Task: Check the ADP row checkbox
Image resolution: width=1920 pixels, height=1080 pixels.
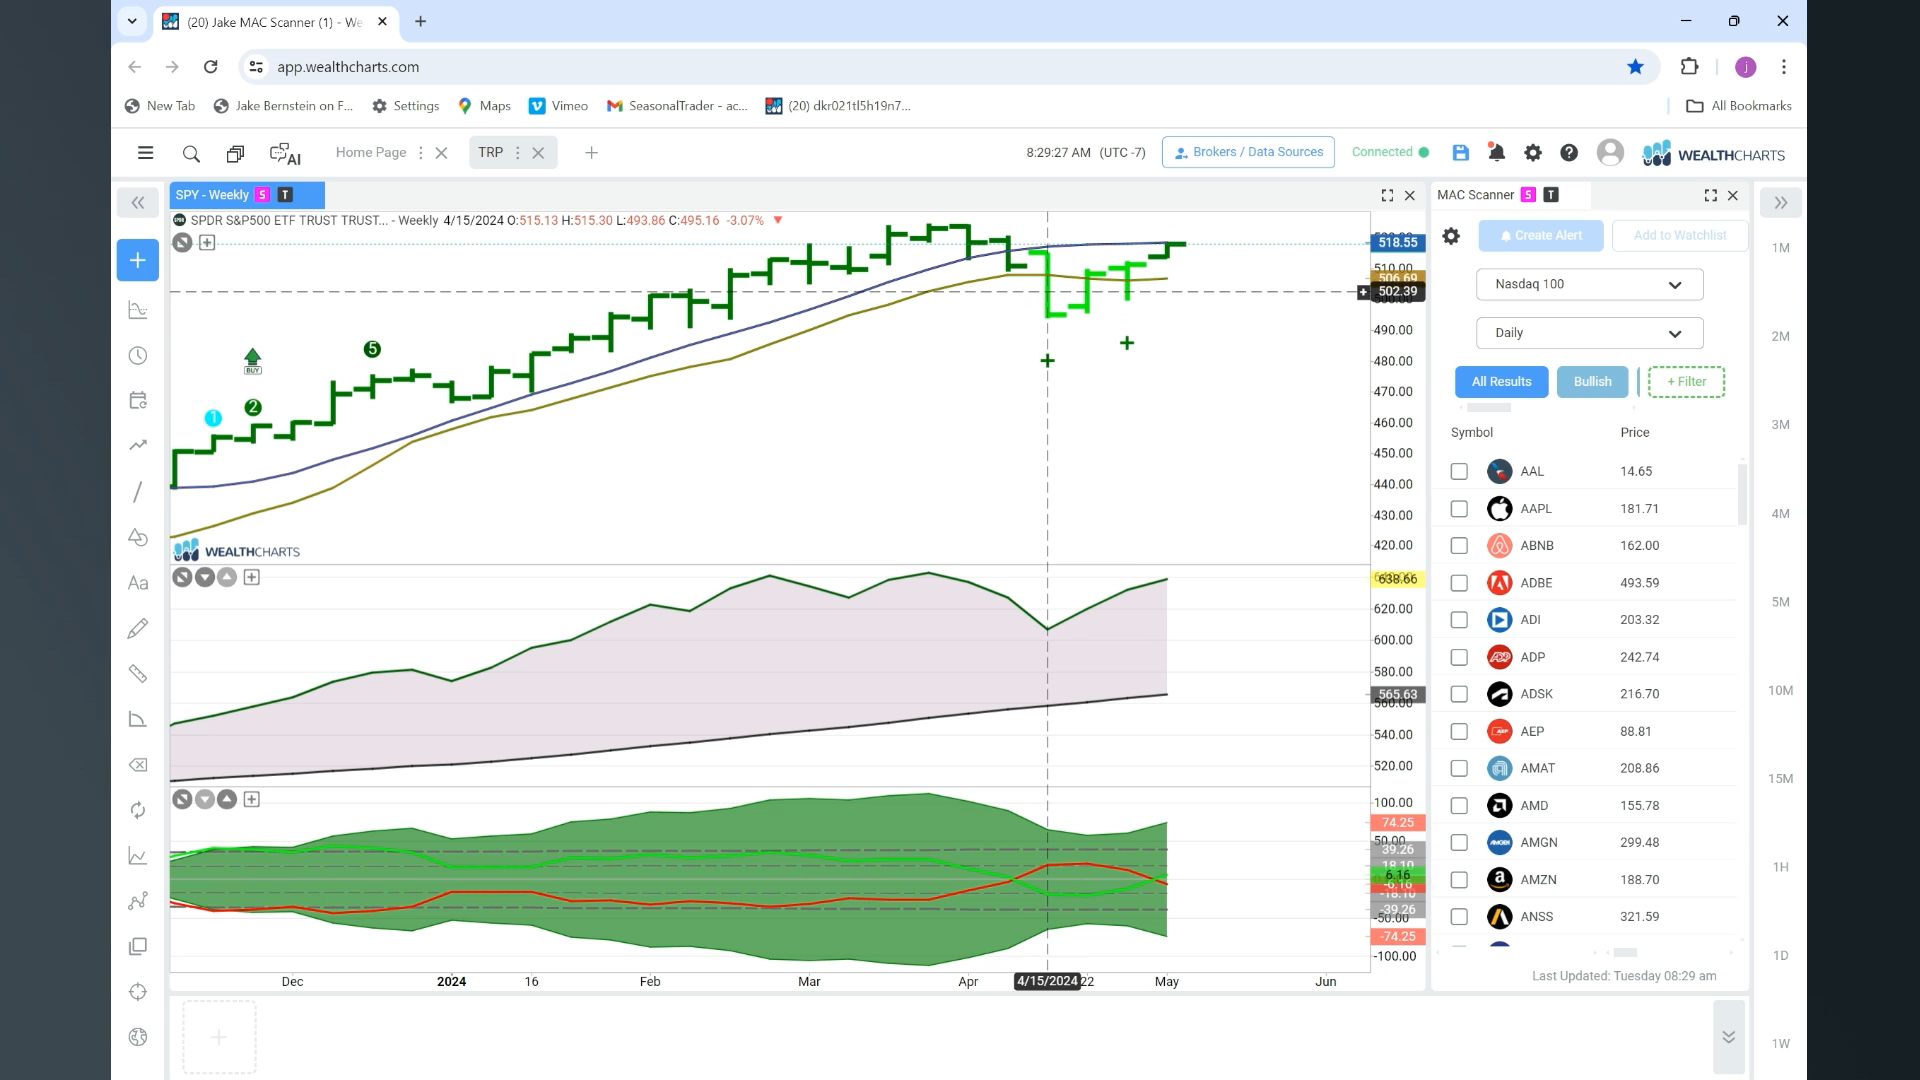Action: pos(1459,657)
